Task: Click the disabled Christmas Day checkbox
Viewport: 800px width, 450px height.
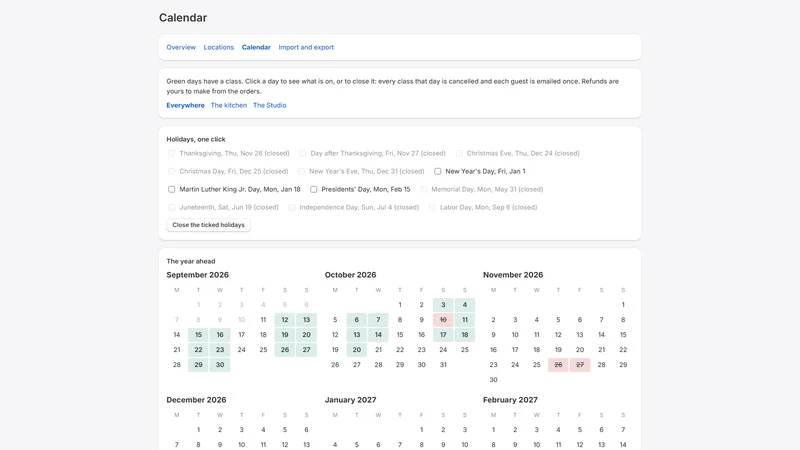Action: pyautogui.click(x=171, y=171)
